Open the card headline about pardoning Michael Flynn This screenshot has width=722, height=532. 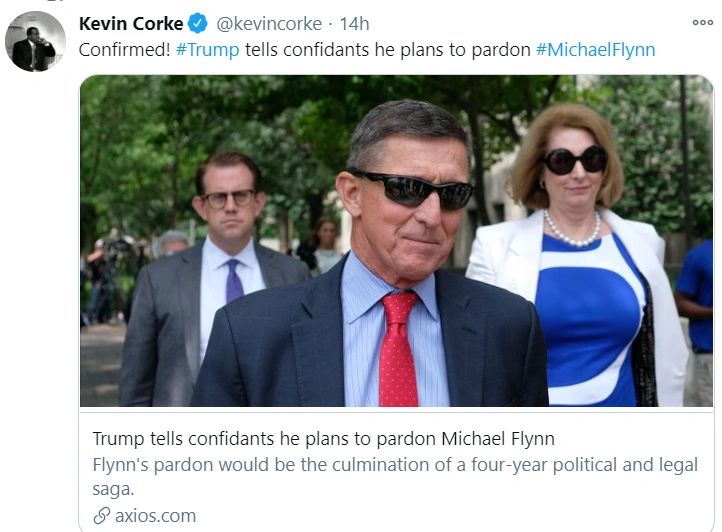pyautogui.click(x=323, y=439)
